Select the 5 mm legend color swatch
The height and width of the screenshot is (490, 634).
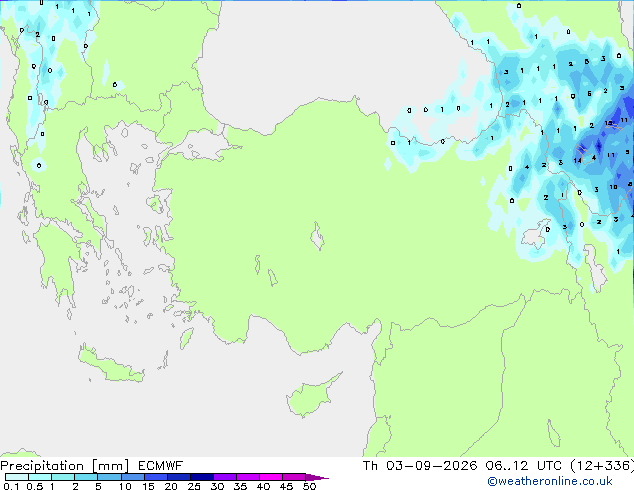109,477
